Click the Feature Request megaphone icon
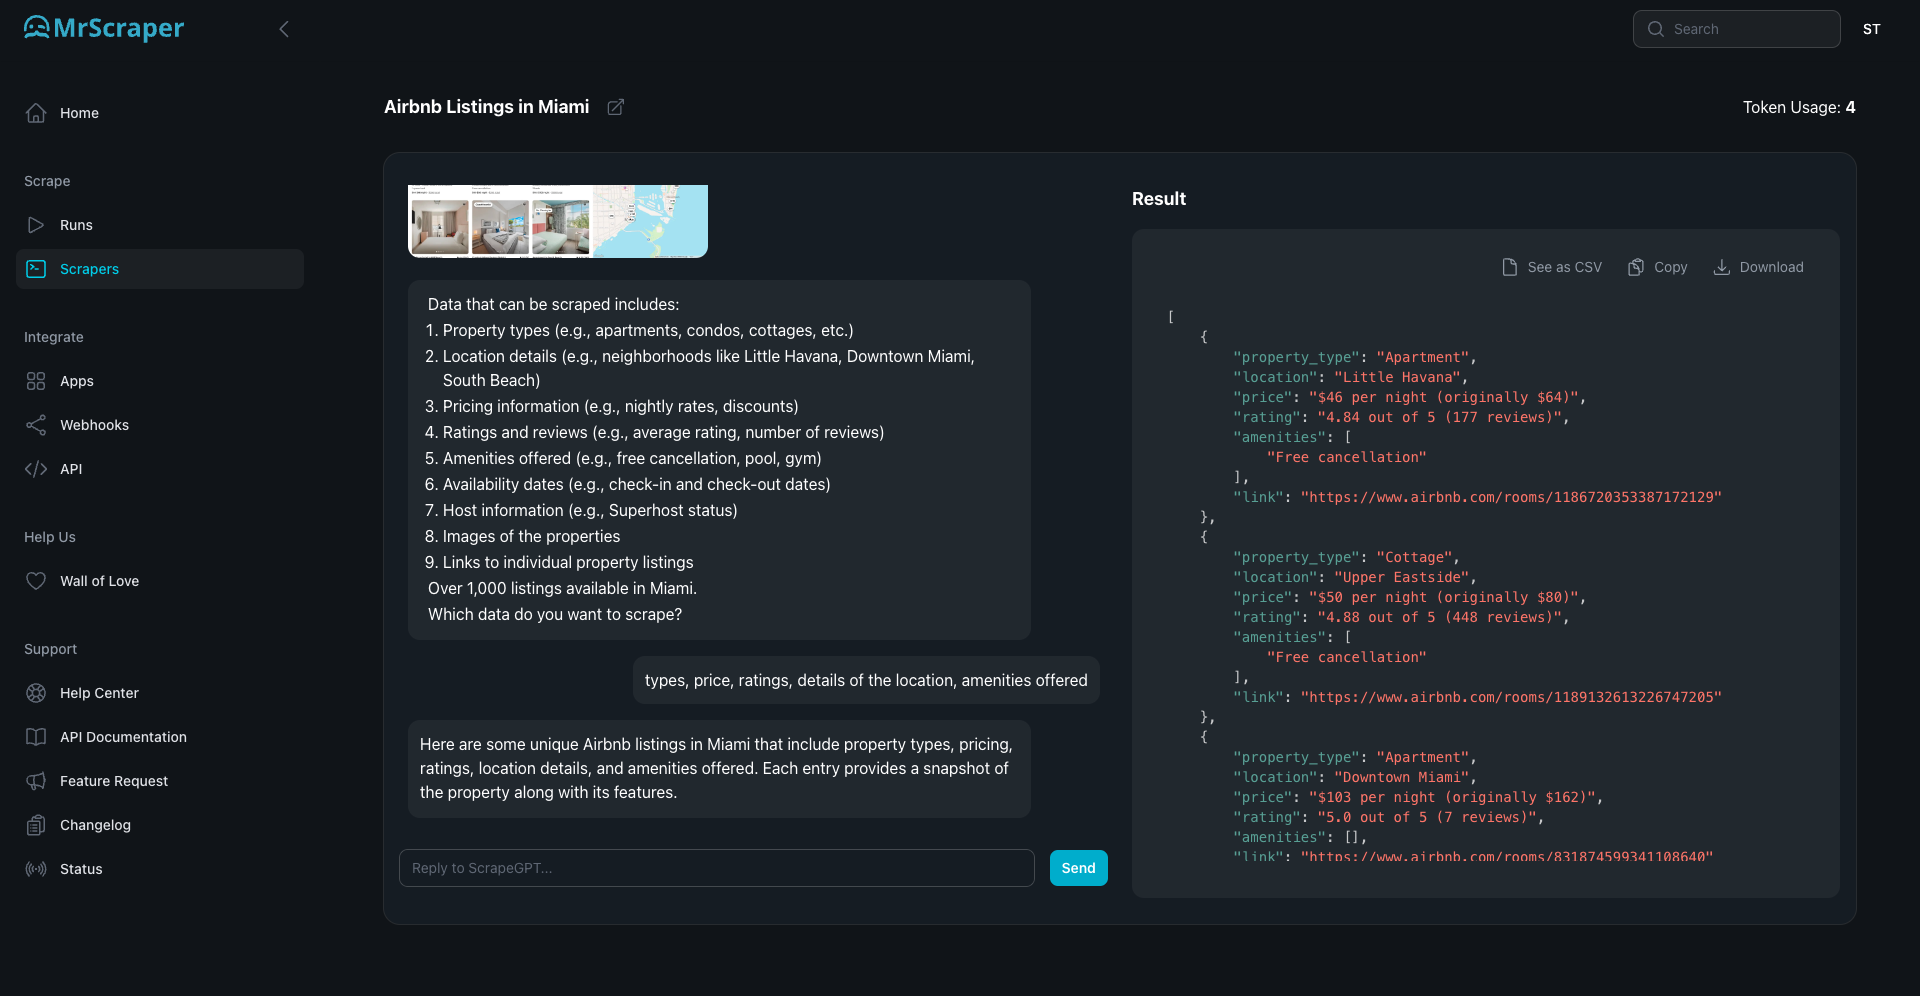1920x996 pixels. pos(36,781)
